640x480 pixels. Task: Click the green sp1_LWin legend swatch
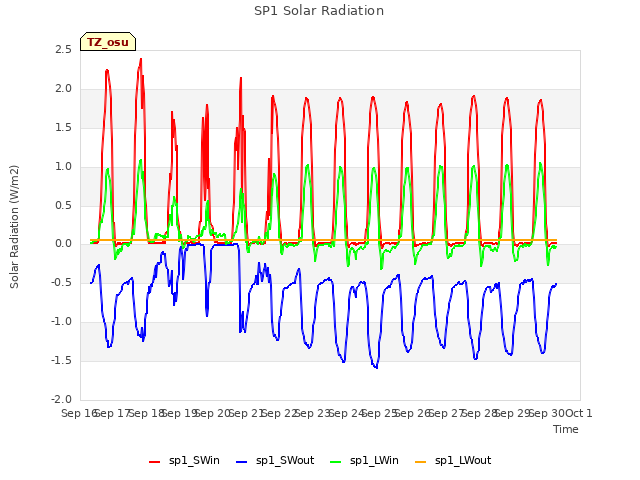336,462
